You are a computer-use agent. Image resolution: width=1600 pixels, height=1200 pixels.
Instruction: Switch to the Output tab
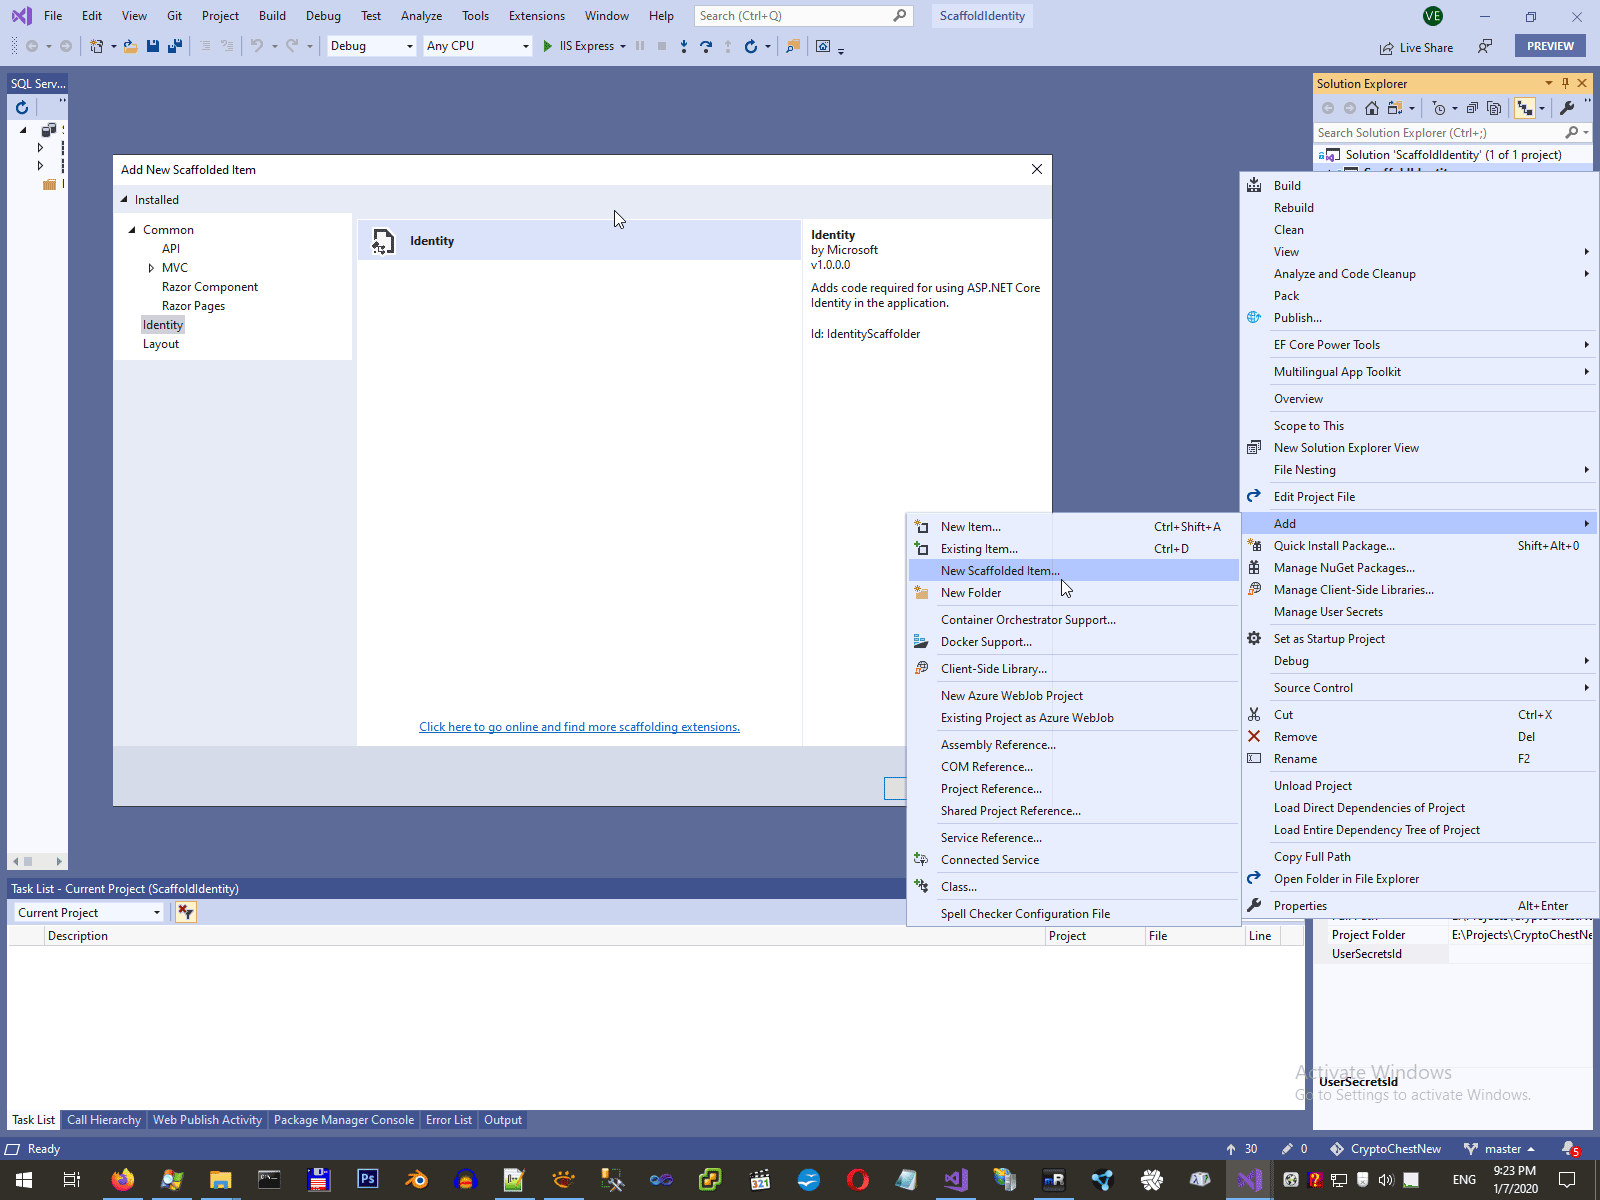[x=503, y=1120]
